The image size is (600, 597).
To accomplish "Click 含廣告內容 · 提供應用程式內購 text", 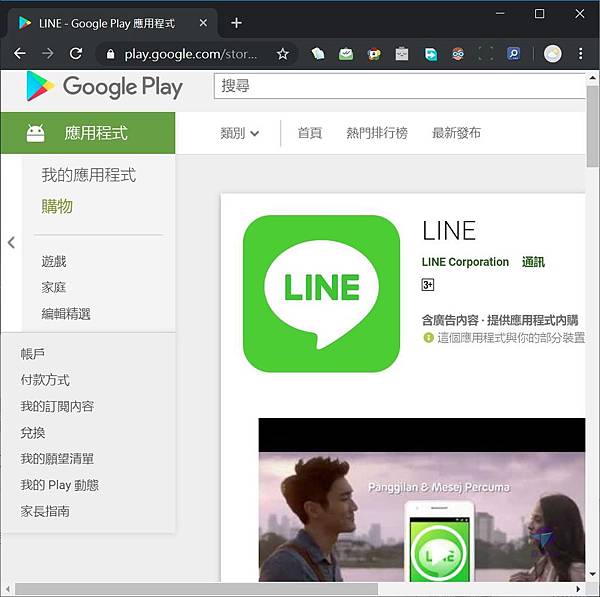I will (500, 320).
